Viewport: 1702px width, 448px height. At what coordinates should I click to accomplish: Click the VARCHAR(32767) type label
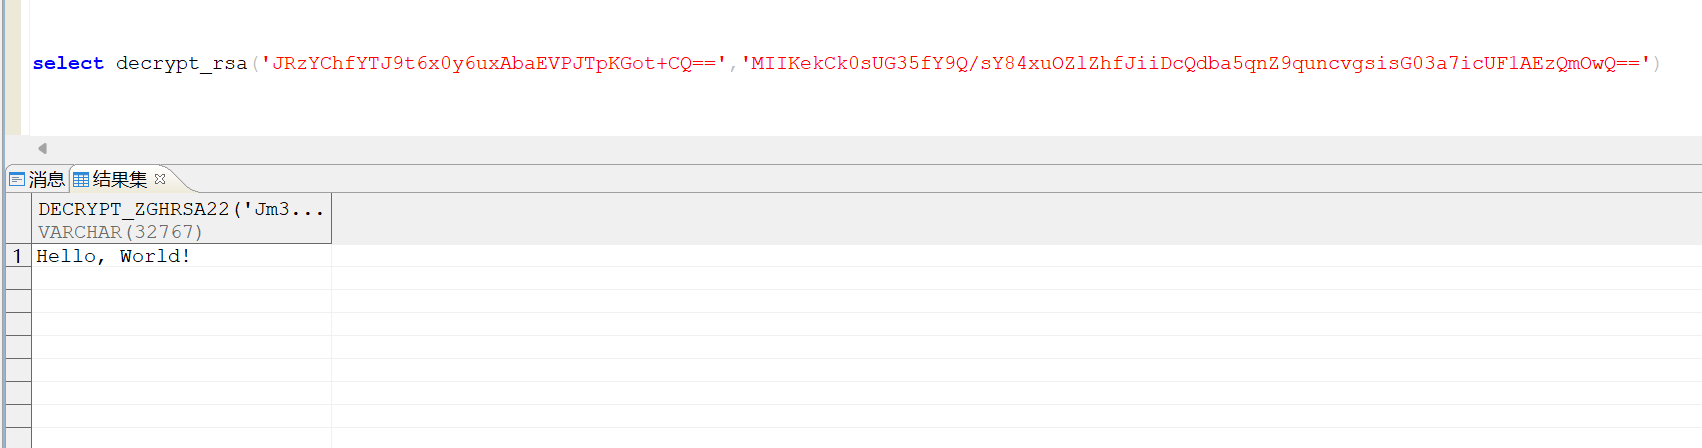tap(120, 232)
